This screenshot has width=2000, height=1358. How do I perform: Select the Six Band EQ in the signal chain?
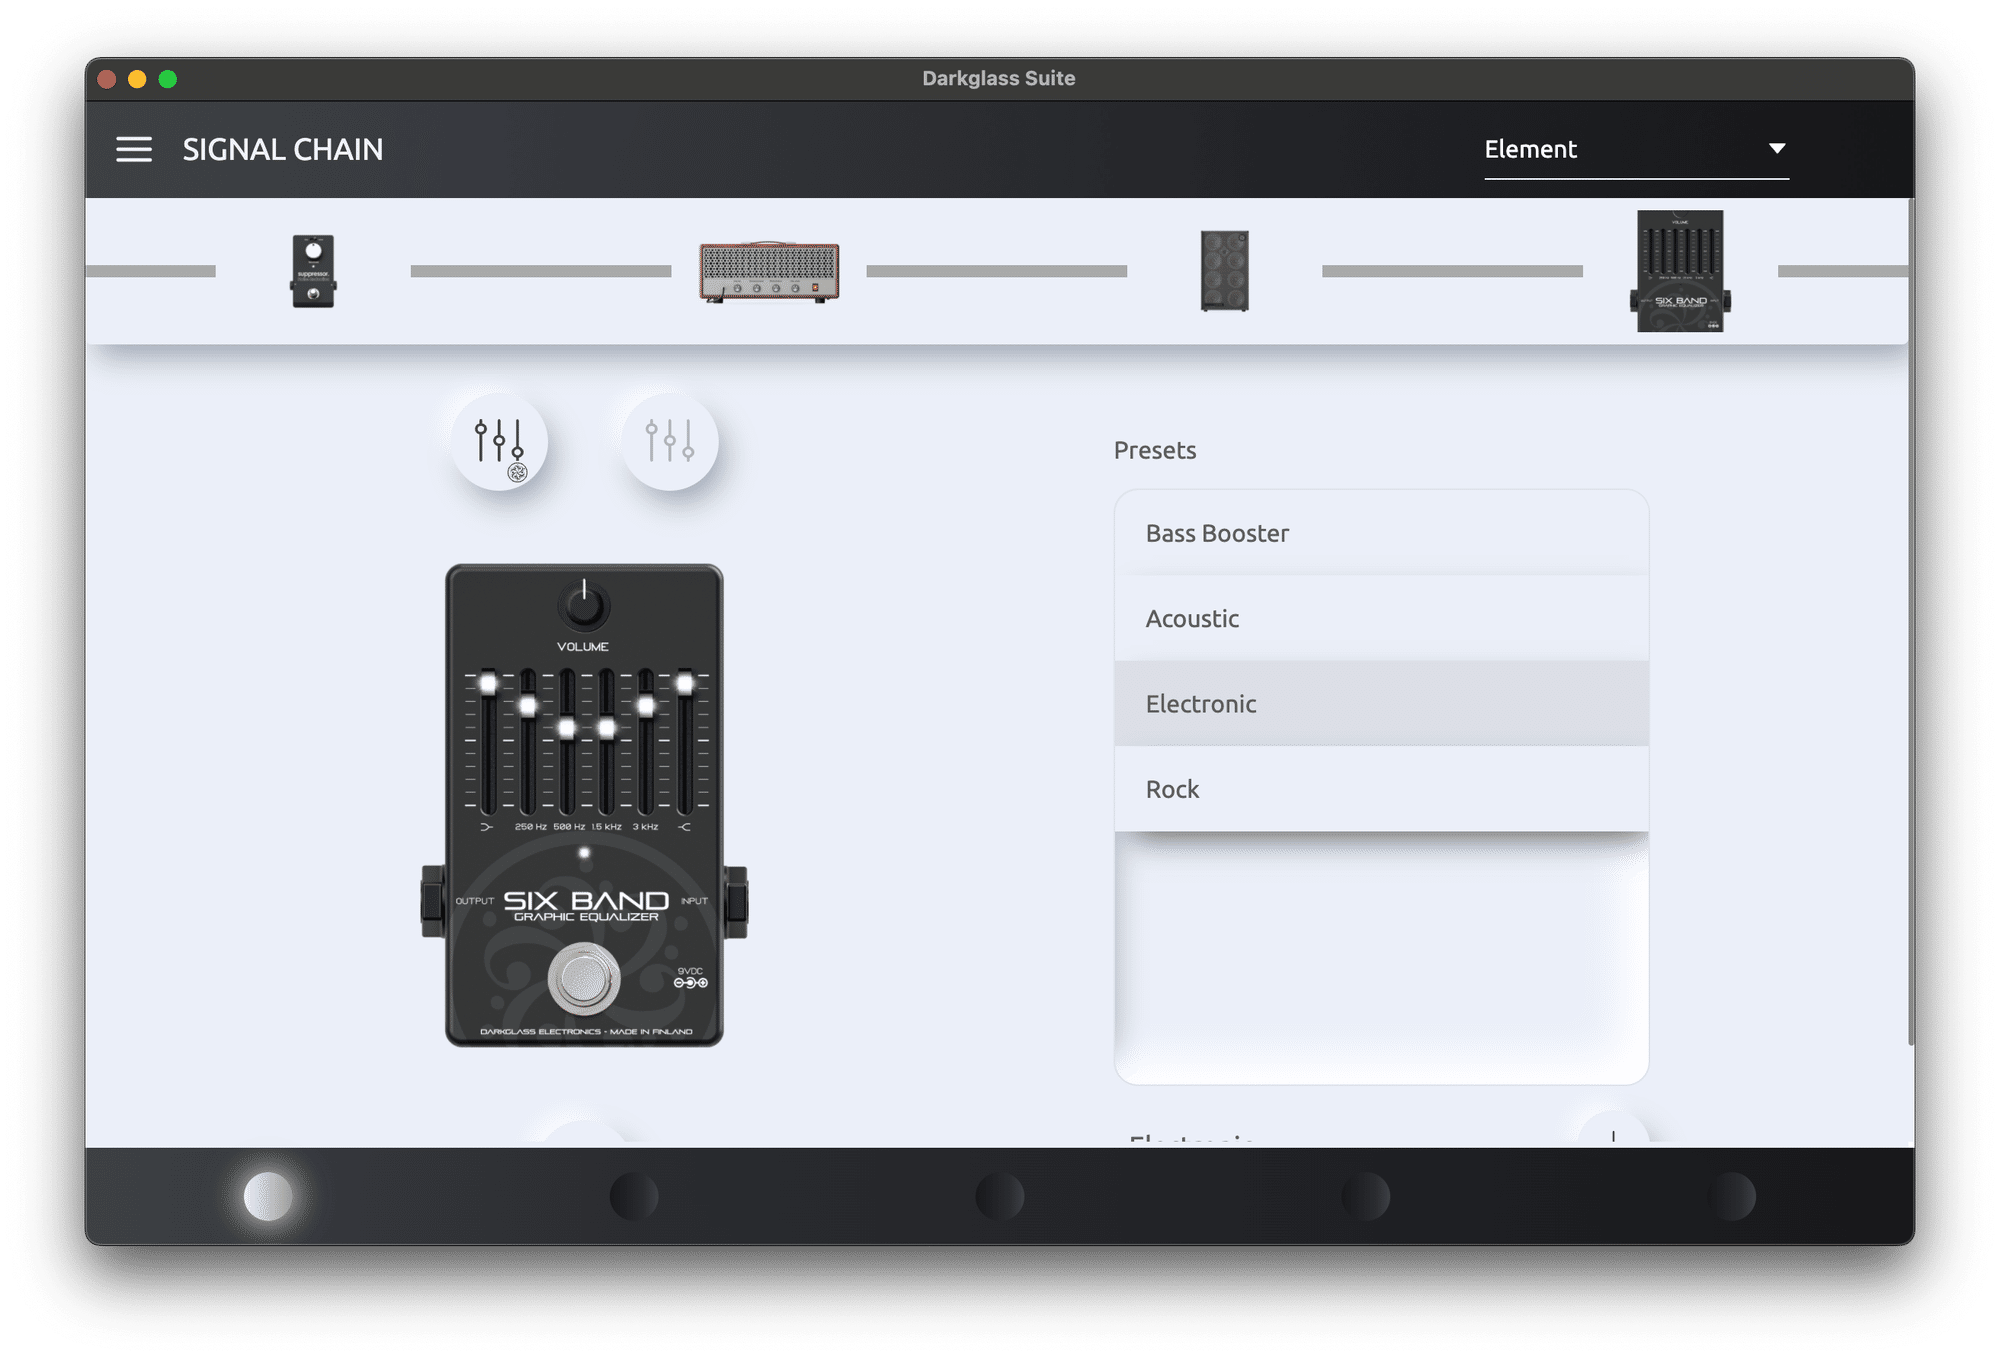[1678, 270]
